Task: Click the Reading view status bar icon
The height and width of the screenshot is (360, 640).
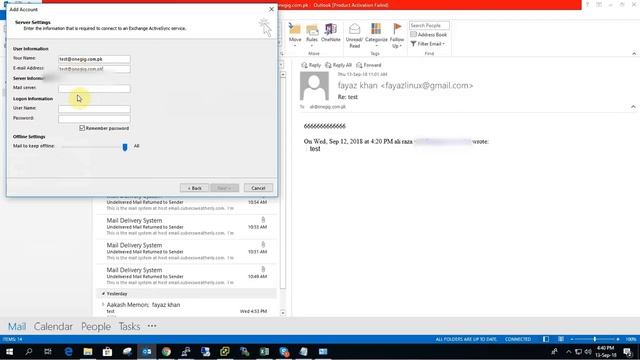Action: tap(561, 339)
